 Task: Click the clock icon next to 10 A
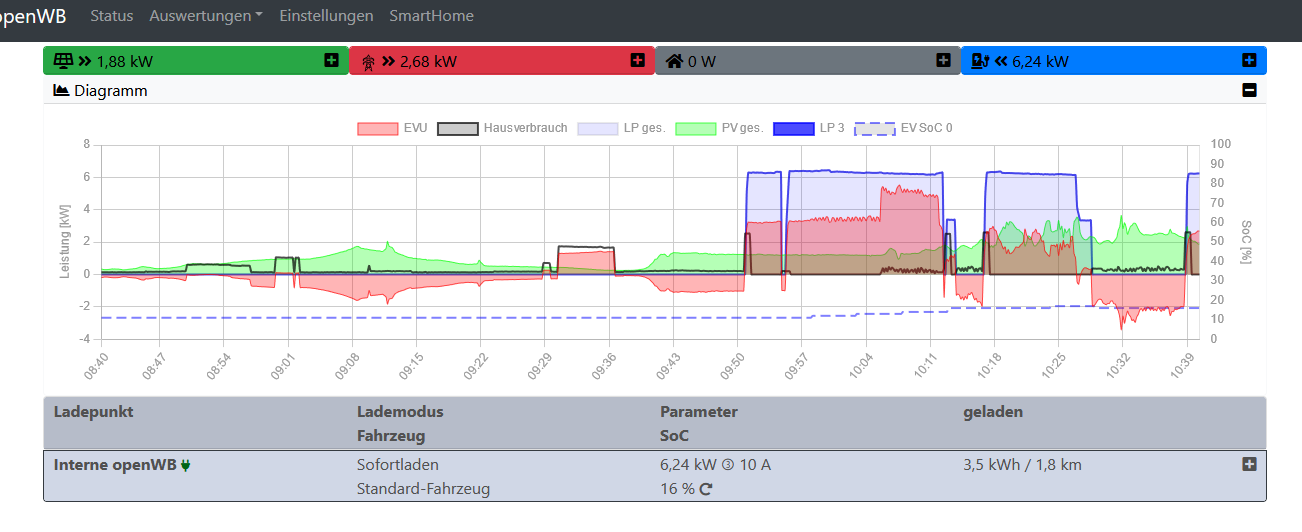point(728,465)
